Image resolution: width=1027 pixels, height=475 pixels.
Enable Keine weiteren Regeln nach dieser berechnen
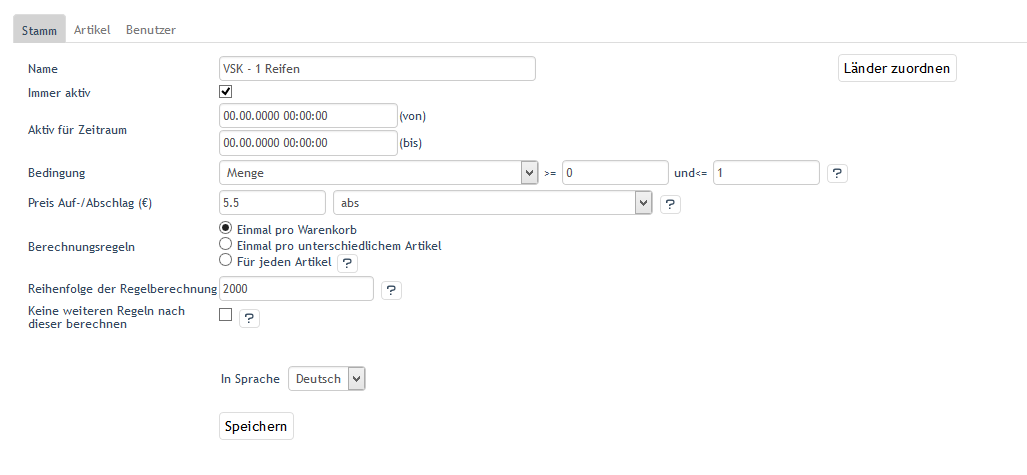click(226, 315)
